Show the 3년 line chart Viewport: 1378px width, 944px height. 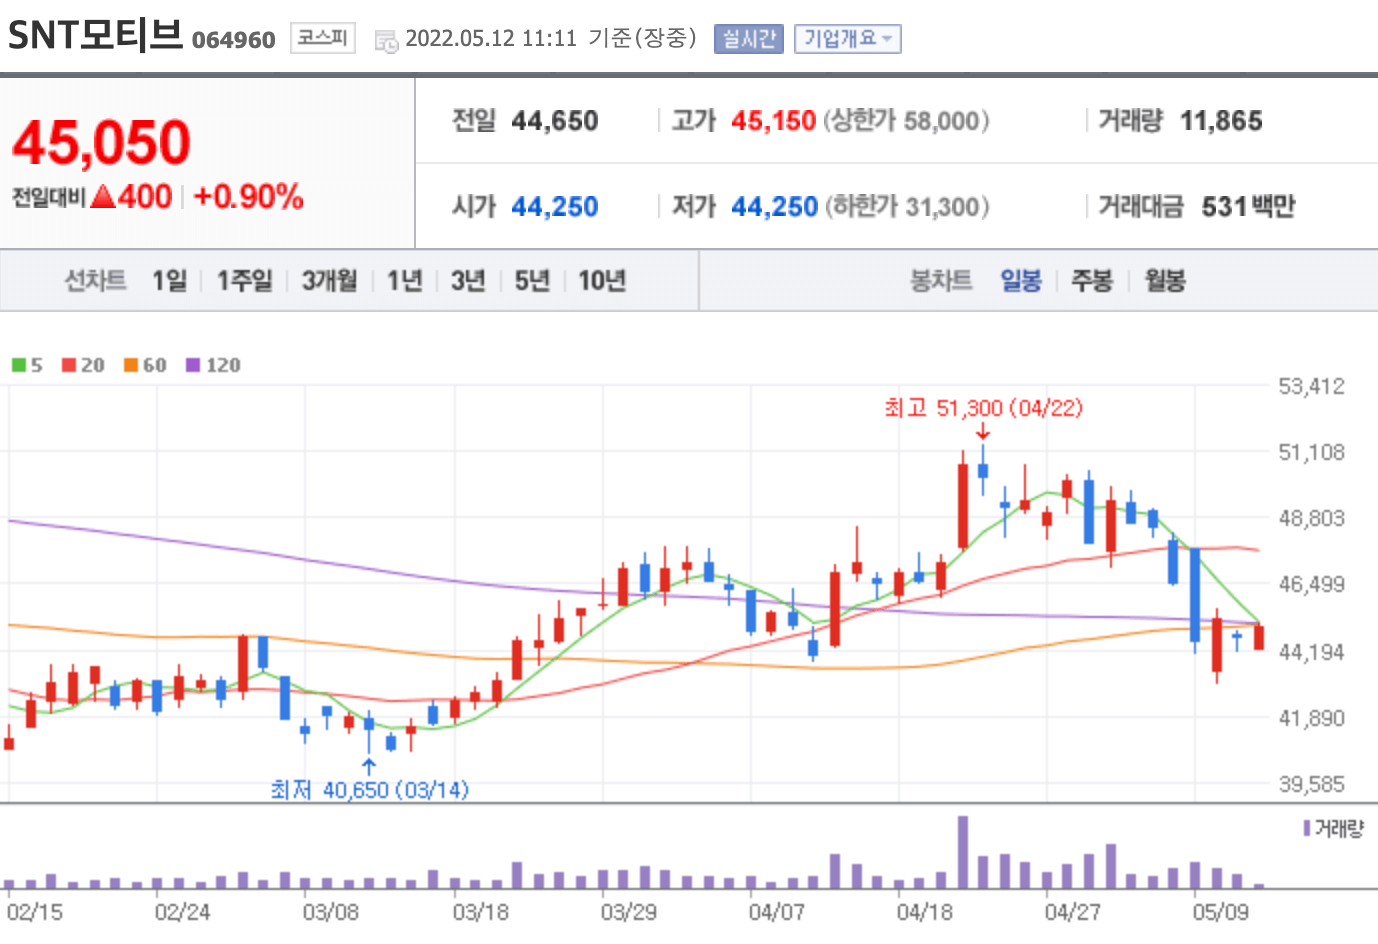[x=468, y=281]
